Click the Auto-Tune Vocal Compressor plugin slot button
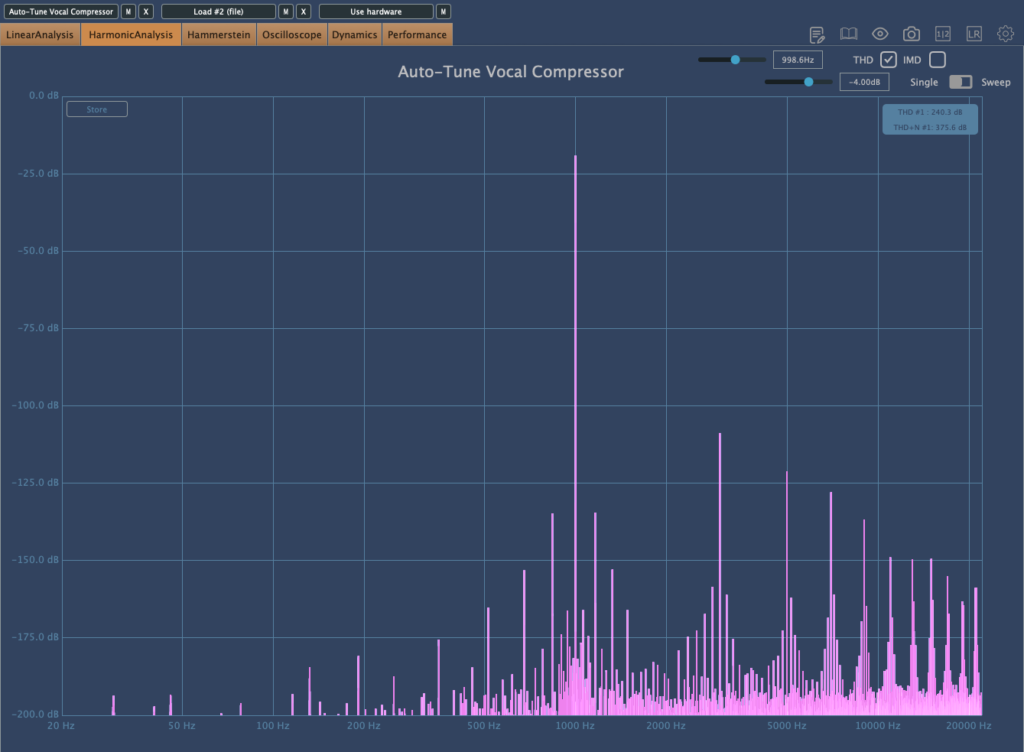 click(x=61, y=12)
